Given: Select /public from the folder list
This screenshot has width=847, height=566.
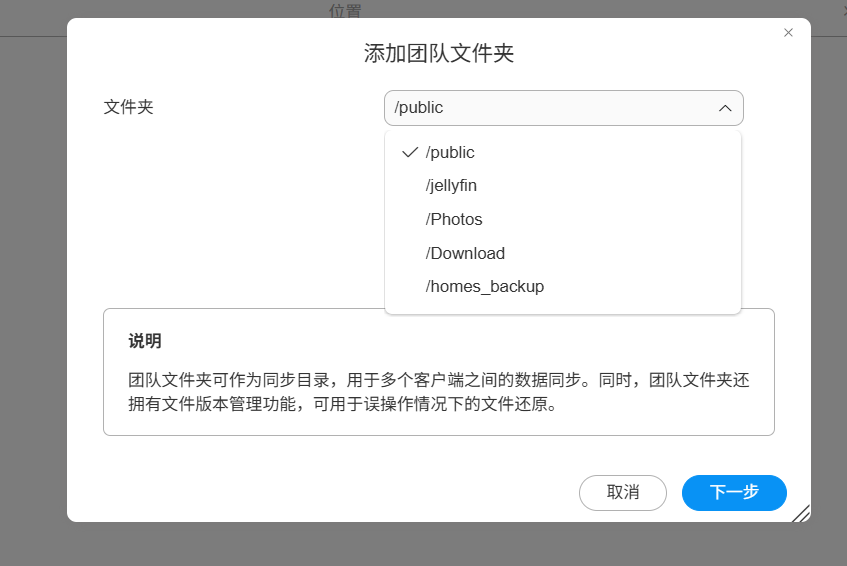Looking at the screenshot, I should click(563, 152).
